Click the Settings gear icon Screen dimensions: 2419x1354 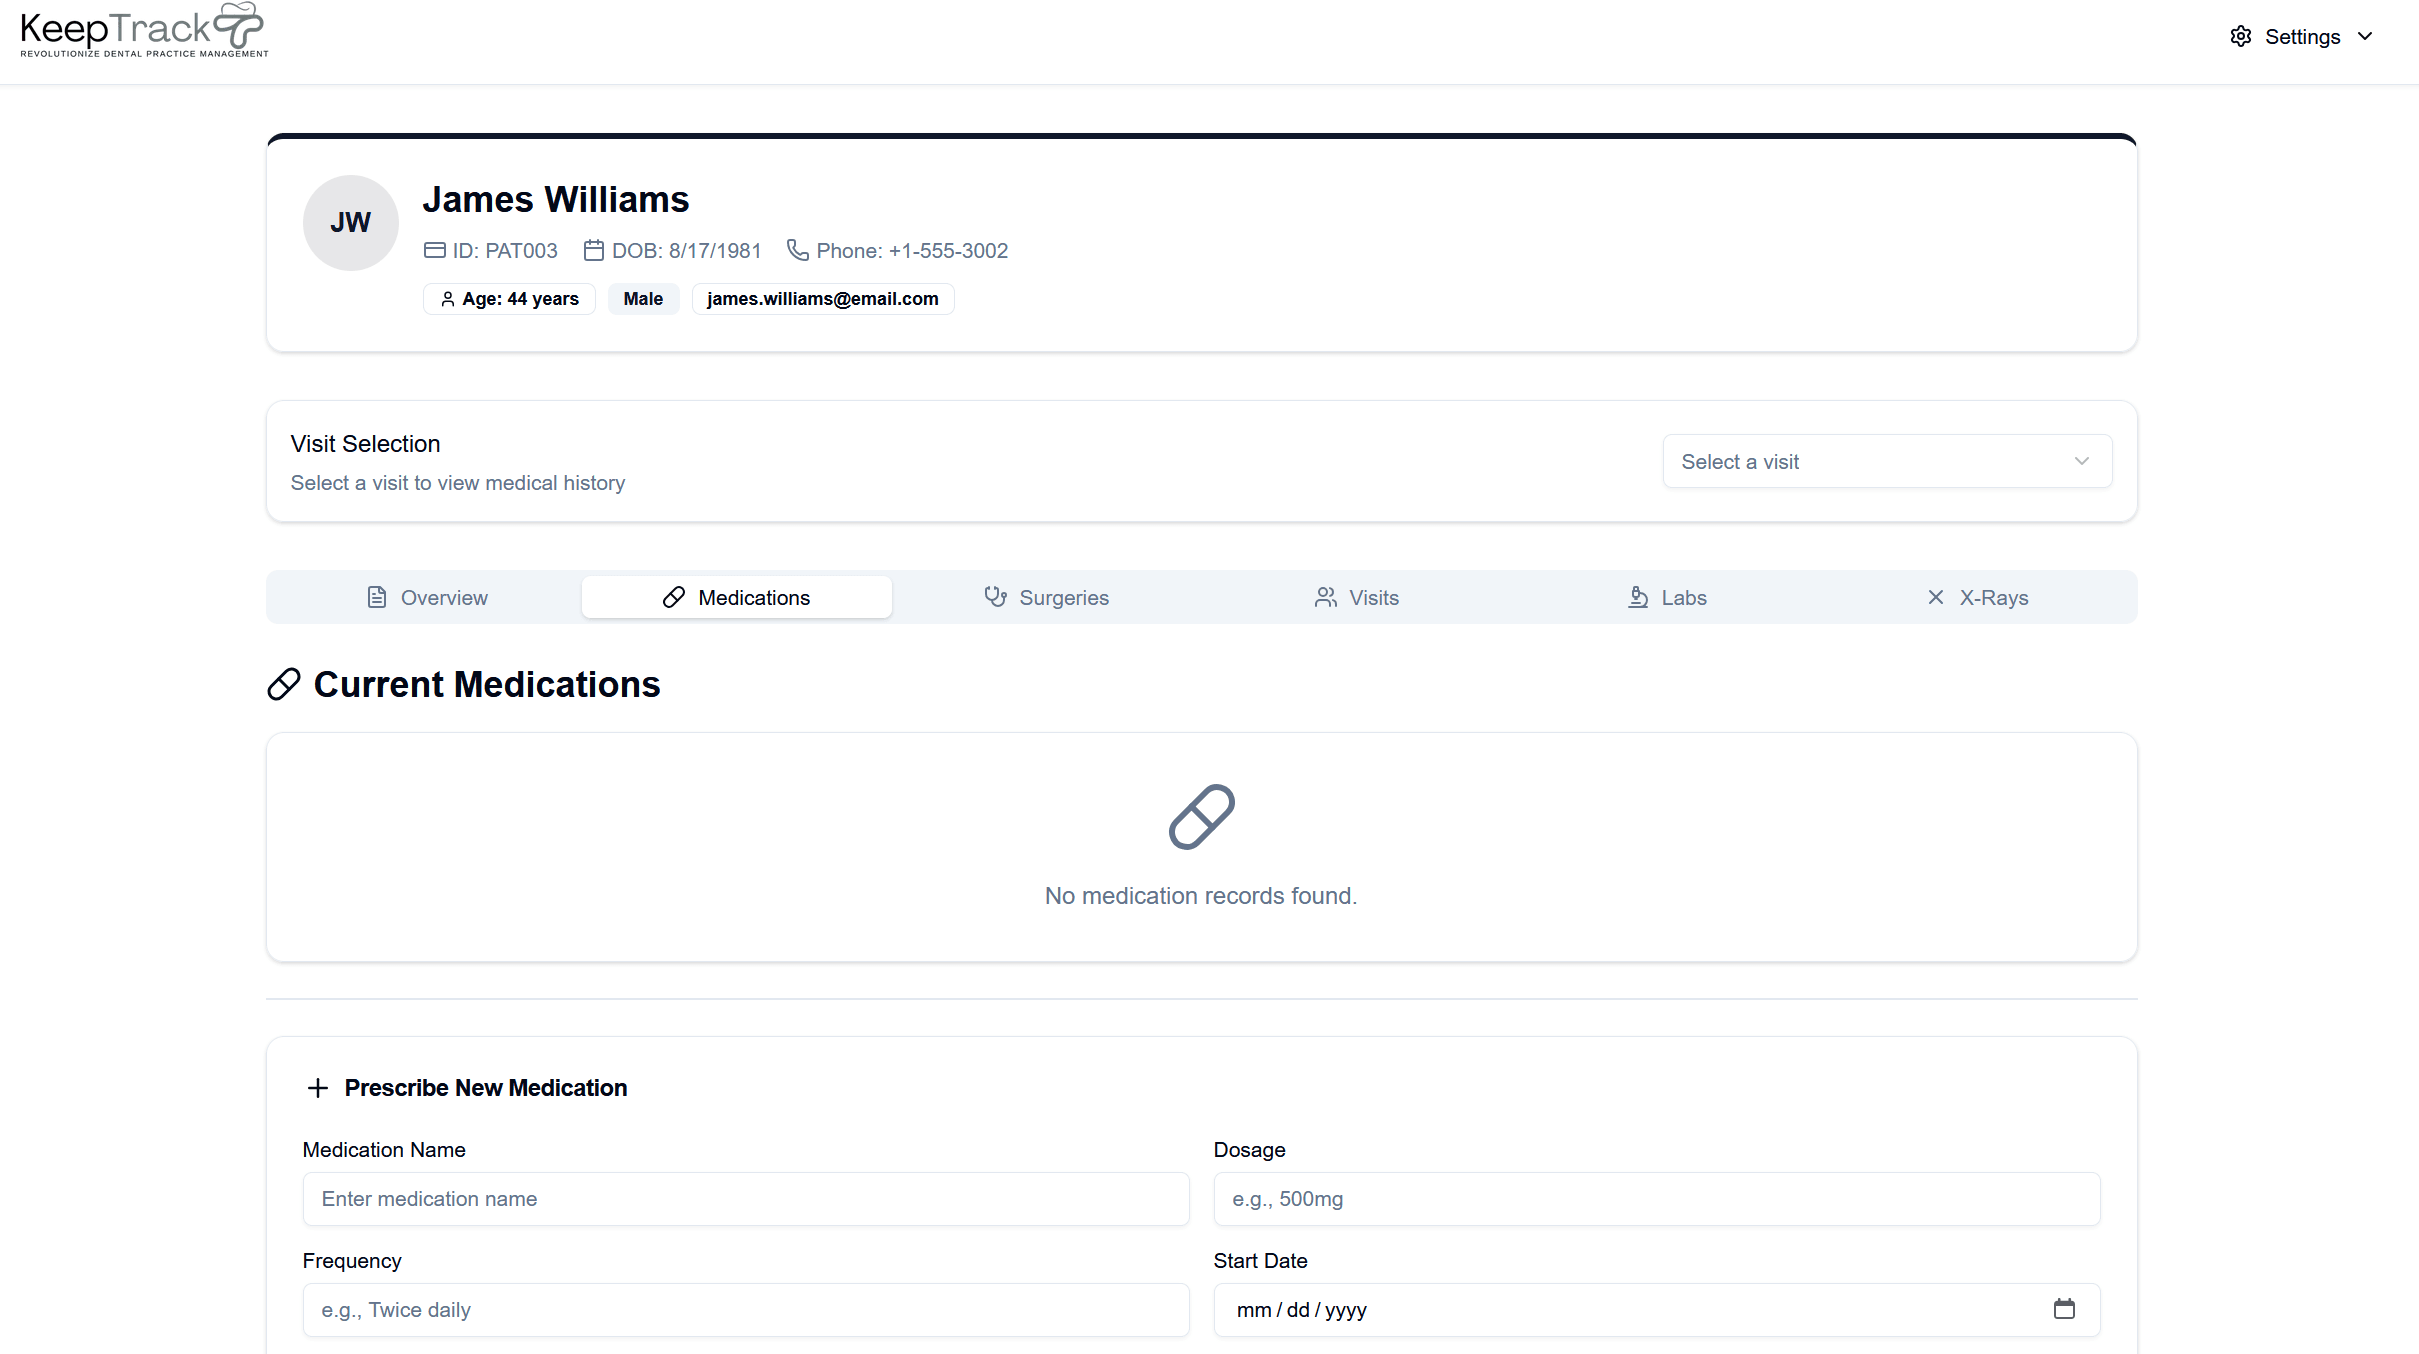(2240, 37)
